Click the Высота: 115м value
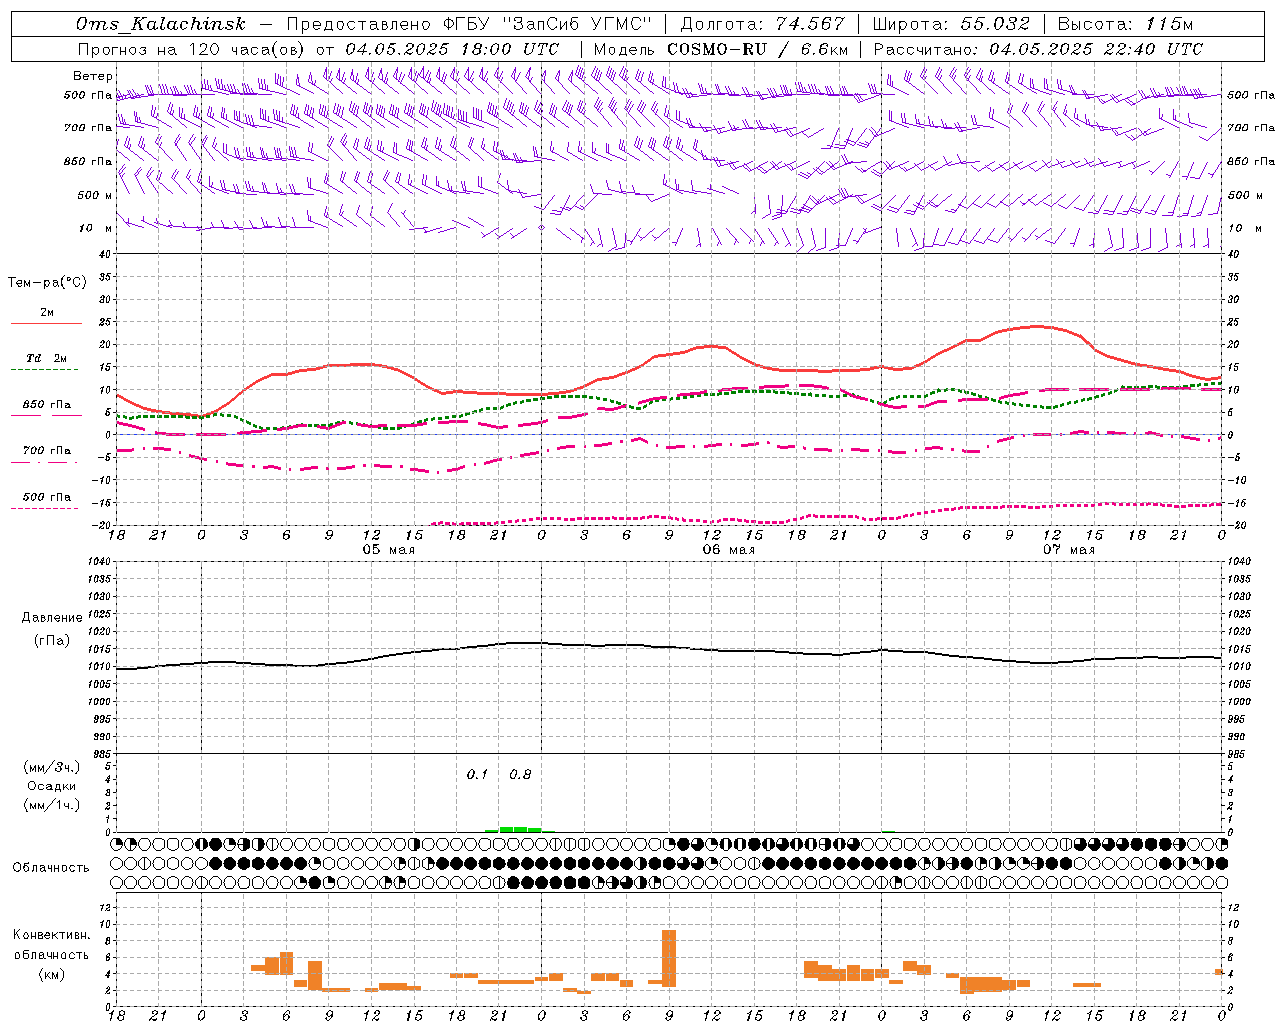Image resolution: width=1280 pixels, height=1024 pixels. tap(1125, 24)
